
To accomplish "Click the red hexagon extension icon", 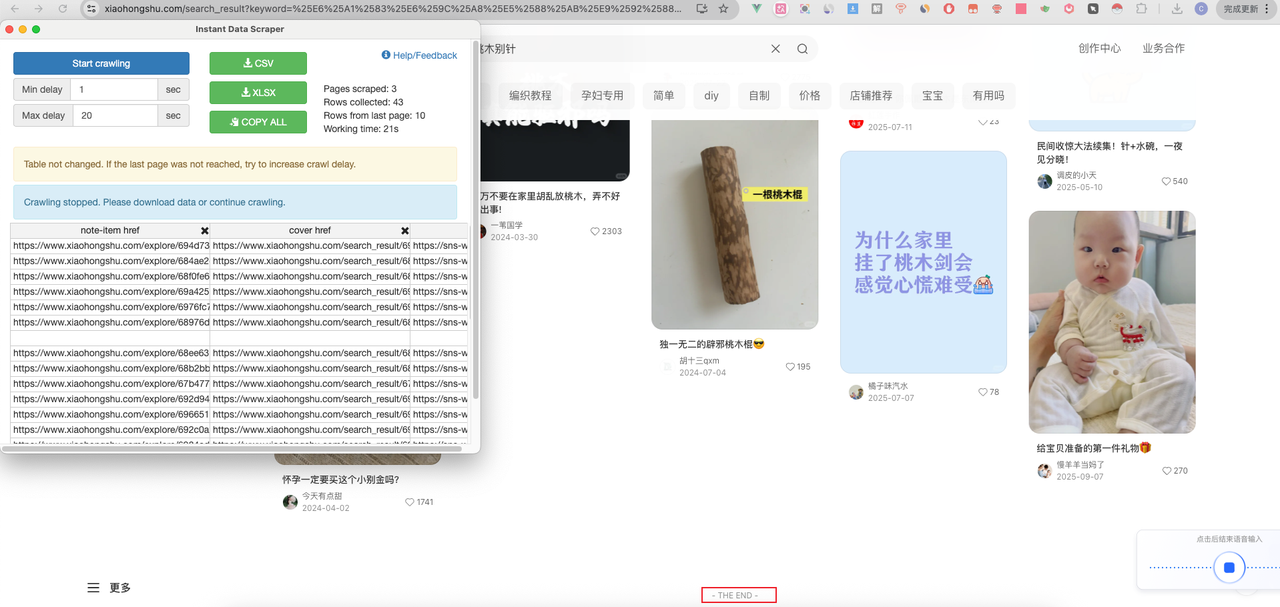I will (1069, 8).
